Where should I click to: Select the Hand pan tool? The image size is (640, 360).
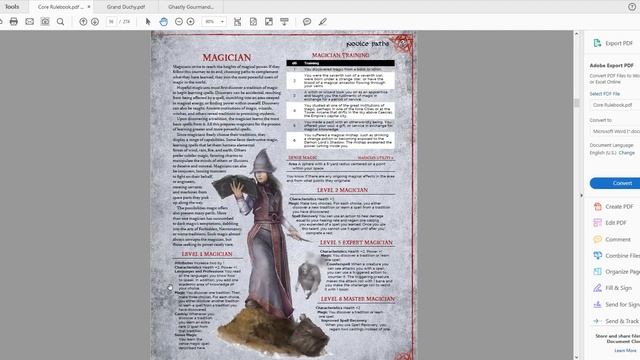point(163,22)
